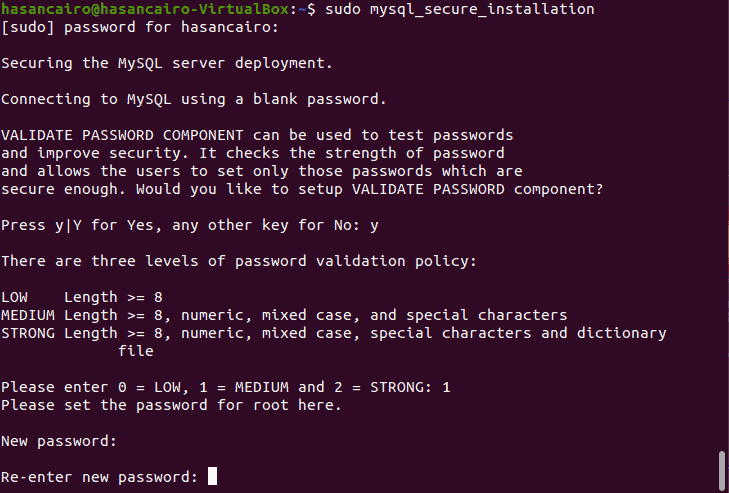Click the blinking cursor block after Re-enter prompt
The width and height of the screenshot is (729, 493).
coord(212,476)
